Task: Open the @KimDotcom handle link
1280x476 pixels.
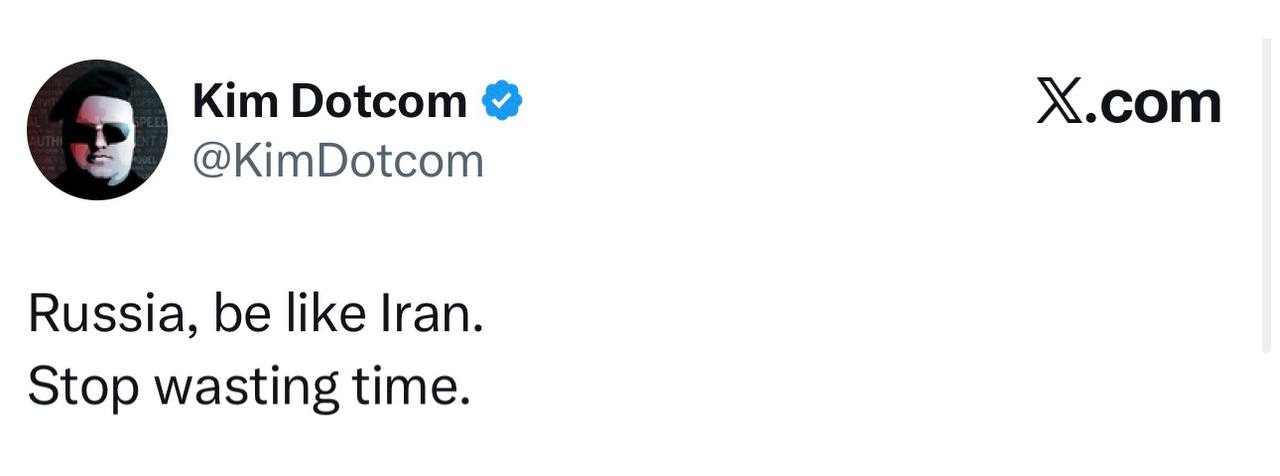Action: (x=338, y=161)
